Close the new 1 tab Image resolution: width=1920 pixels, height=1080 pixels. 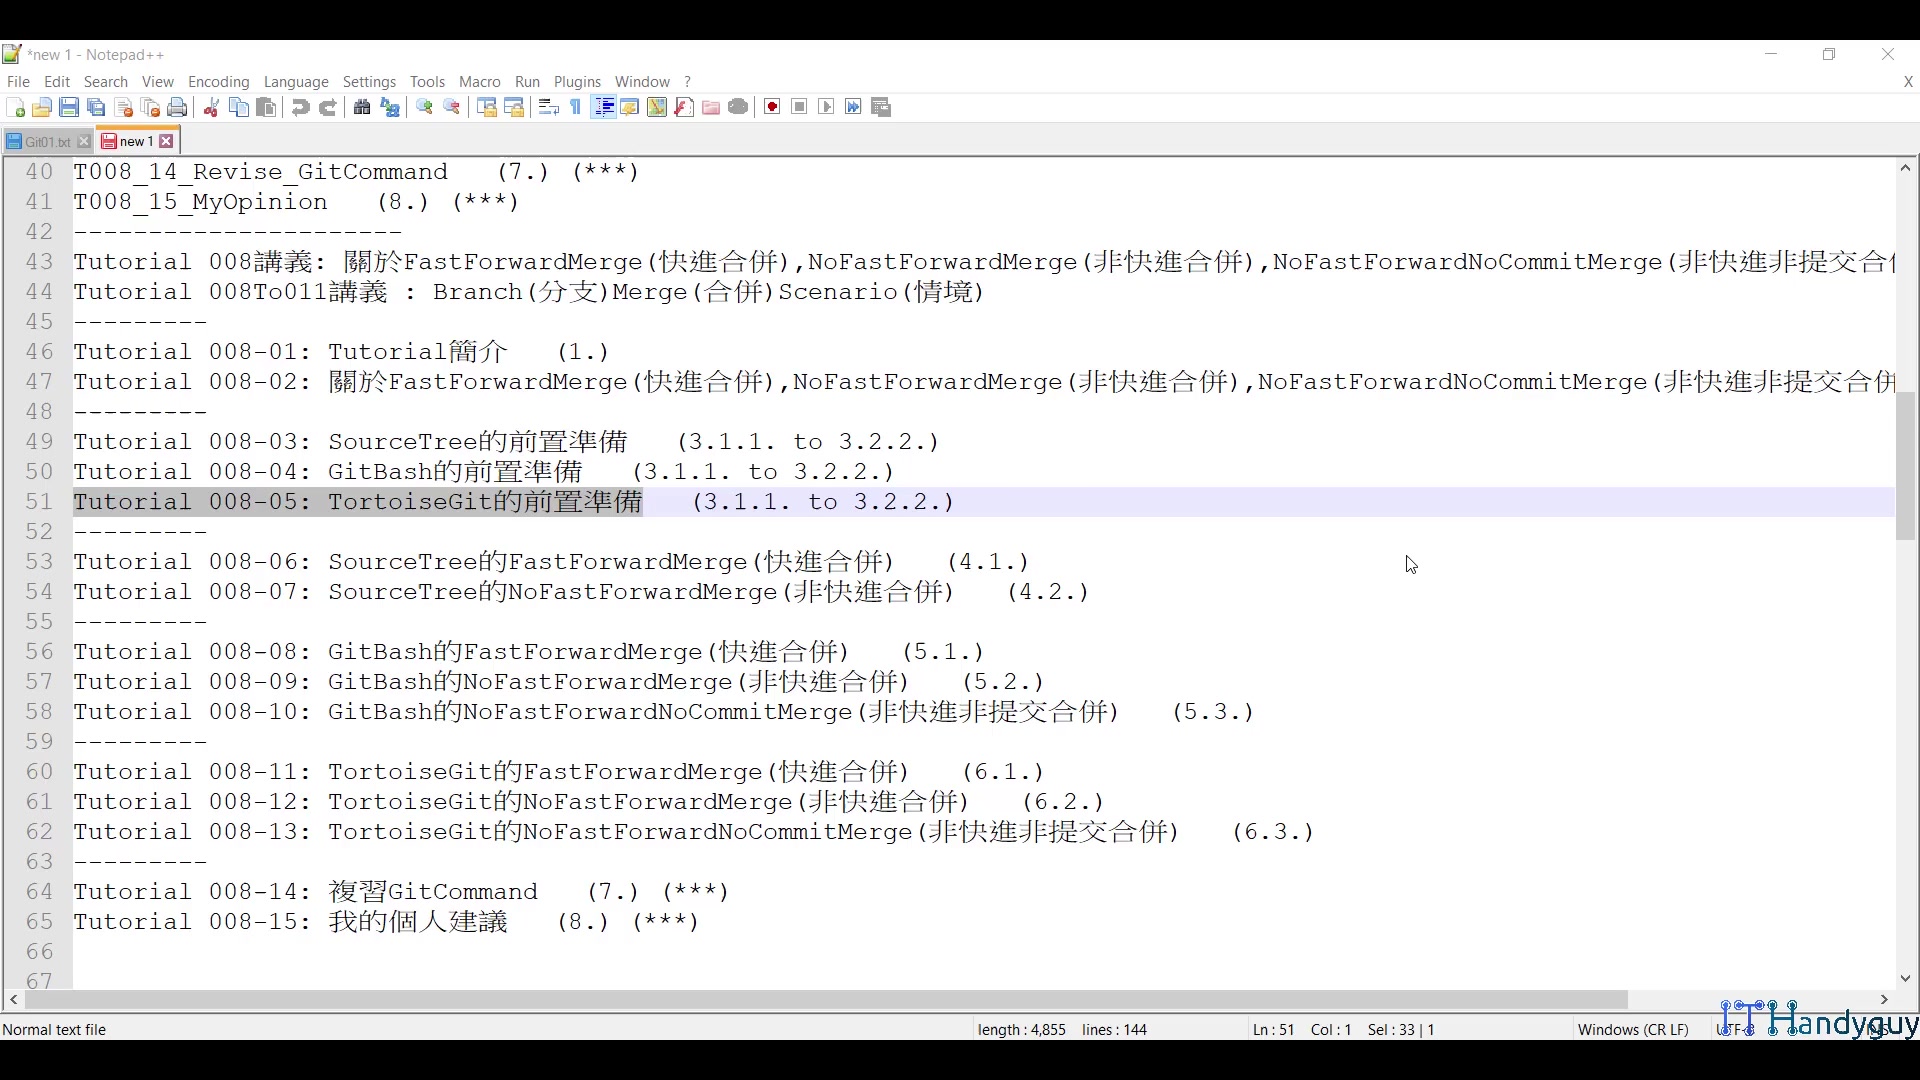(167, 142)
